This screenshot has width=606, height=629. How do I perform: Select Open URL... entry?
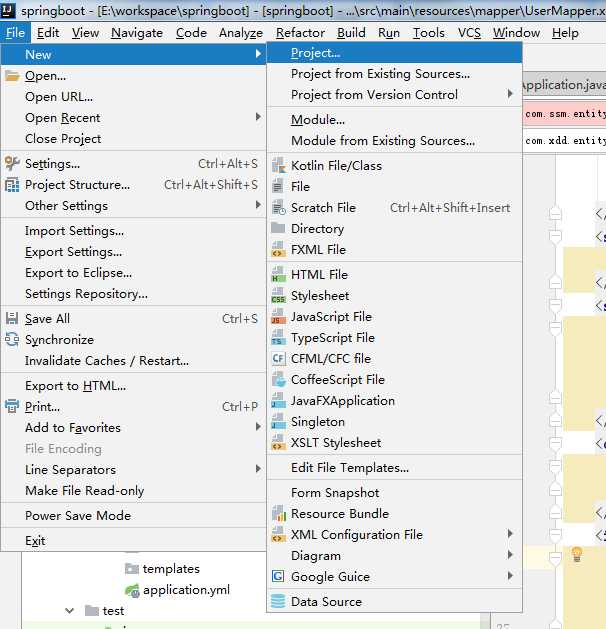(133, 97)
